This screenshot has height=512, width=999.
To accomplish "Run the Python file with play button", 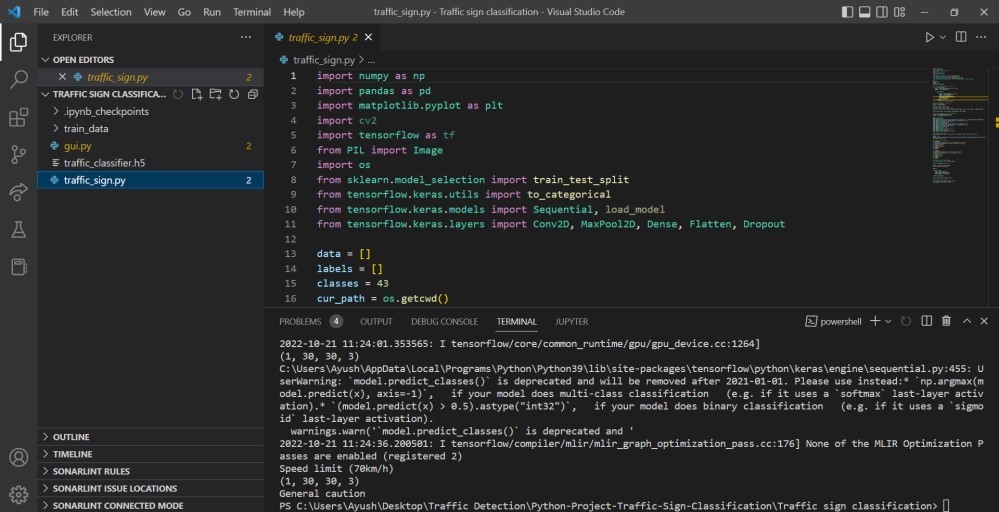I will [930, 38].
